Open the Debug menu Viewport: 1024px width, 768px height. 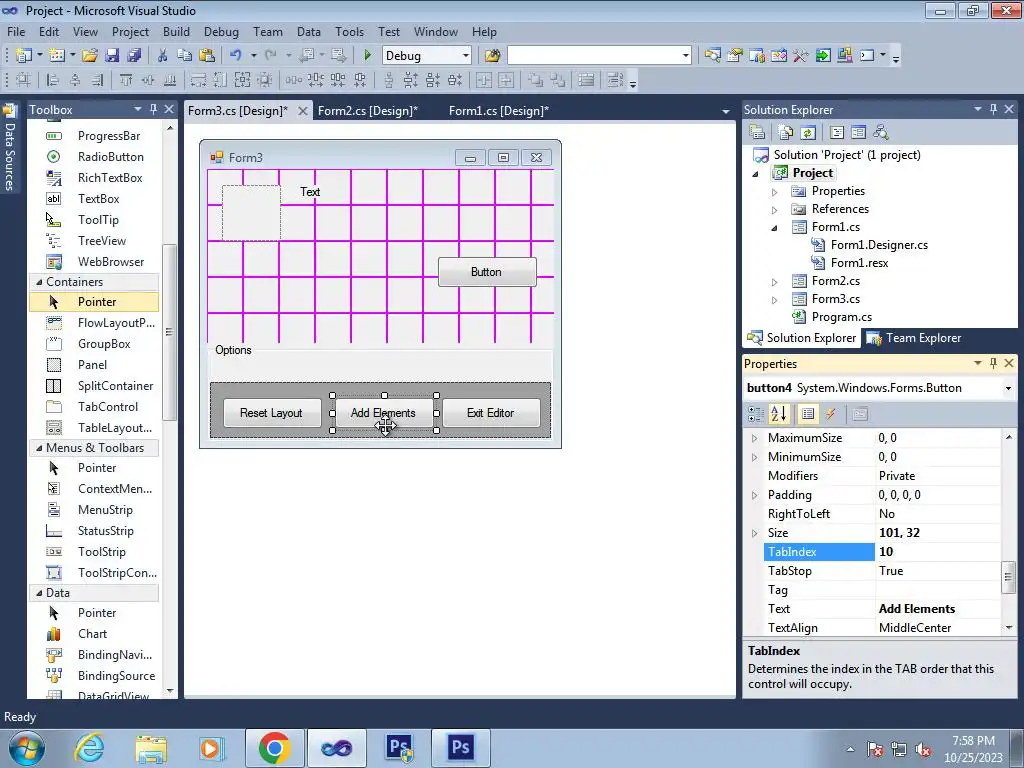pyautogui.click(x=221, y=31)
